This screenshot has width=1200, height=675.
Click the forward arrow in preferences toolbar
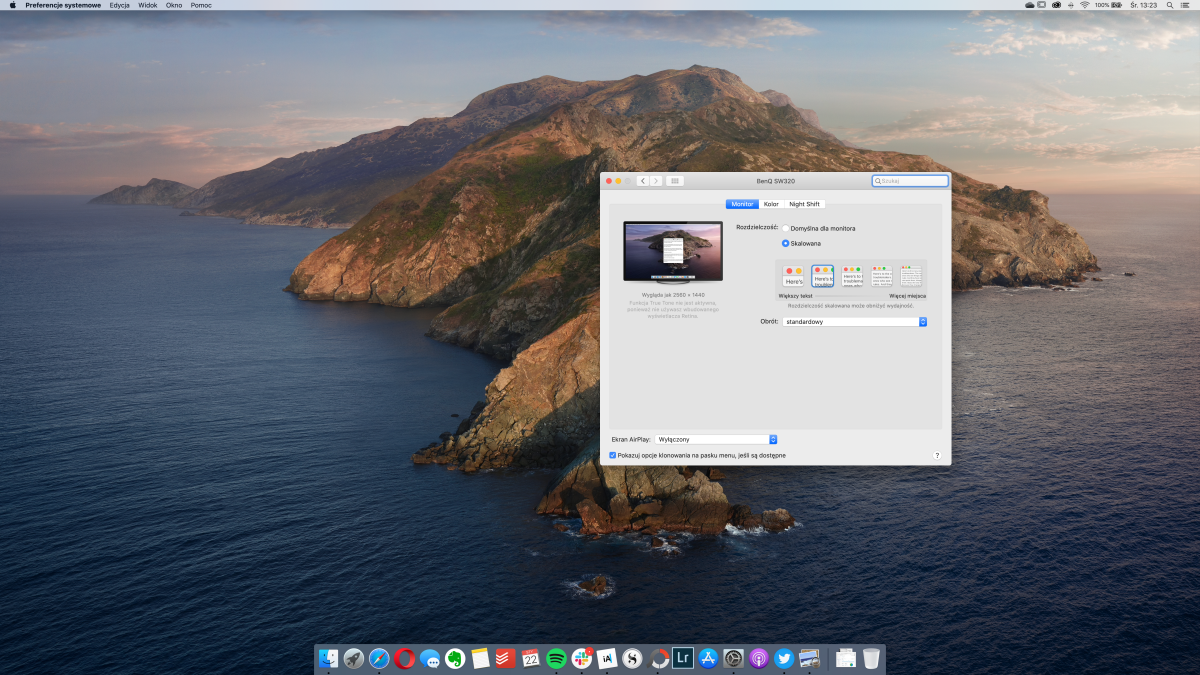(x=655, y=181)
